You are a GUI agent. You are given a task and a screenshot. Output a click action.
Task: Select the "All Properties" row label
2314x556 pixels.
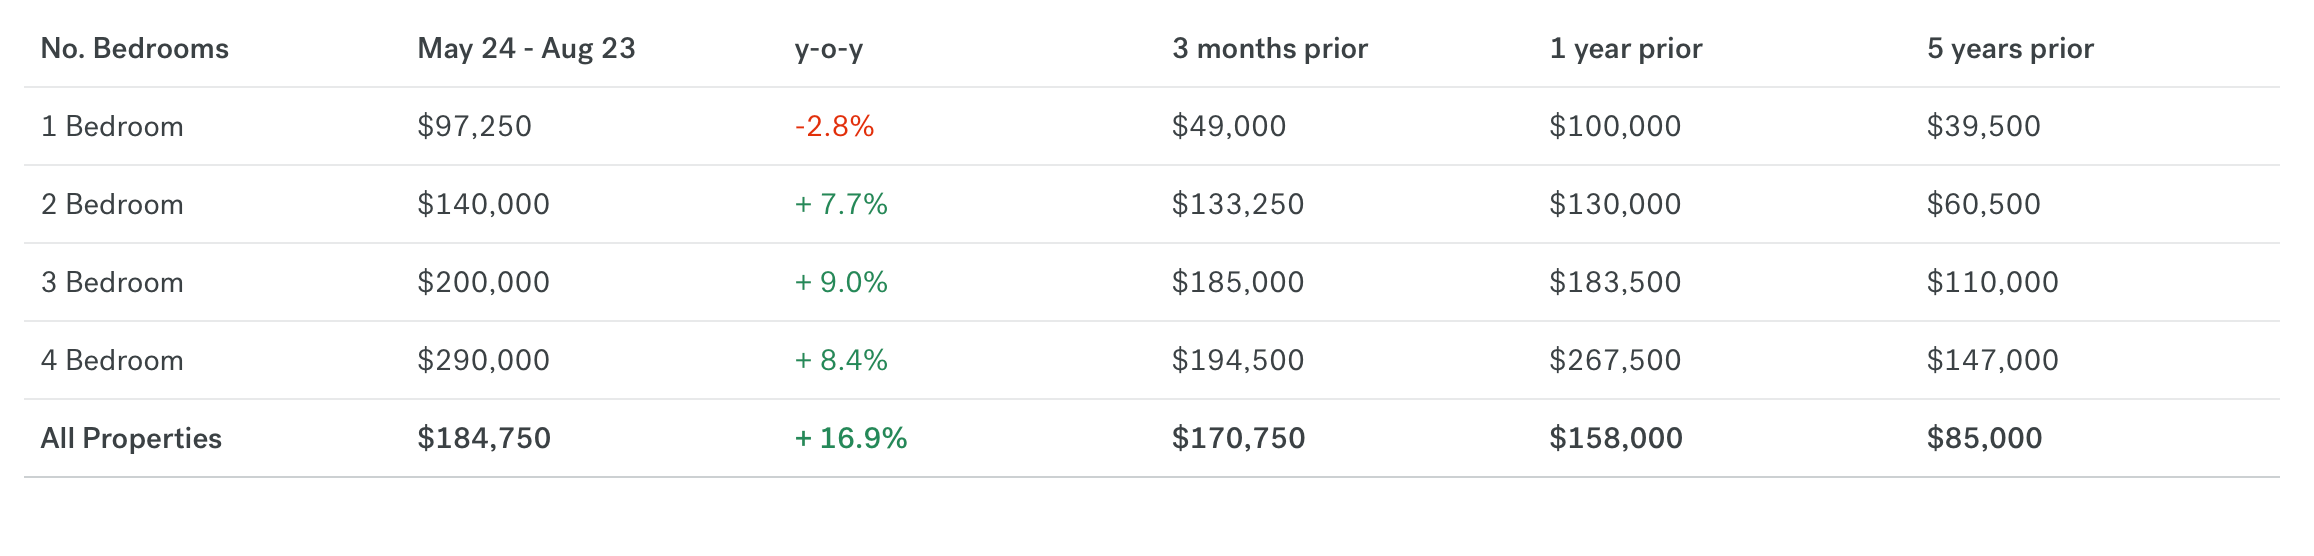(x=131, y=439)
